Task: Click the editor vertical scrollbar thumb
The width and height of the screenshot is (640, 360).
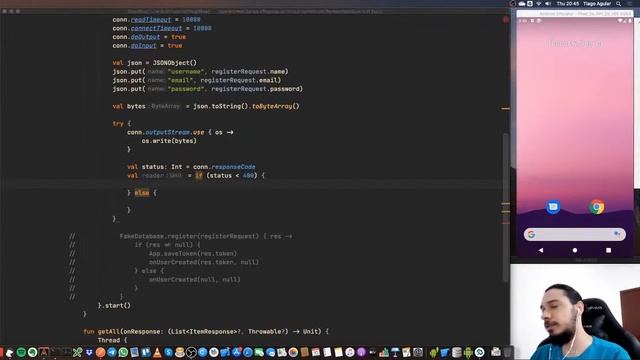Action: point(506,207)
